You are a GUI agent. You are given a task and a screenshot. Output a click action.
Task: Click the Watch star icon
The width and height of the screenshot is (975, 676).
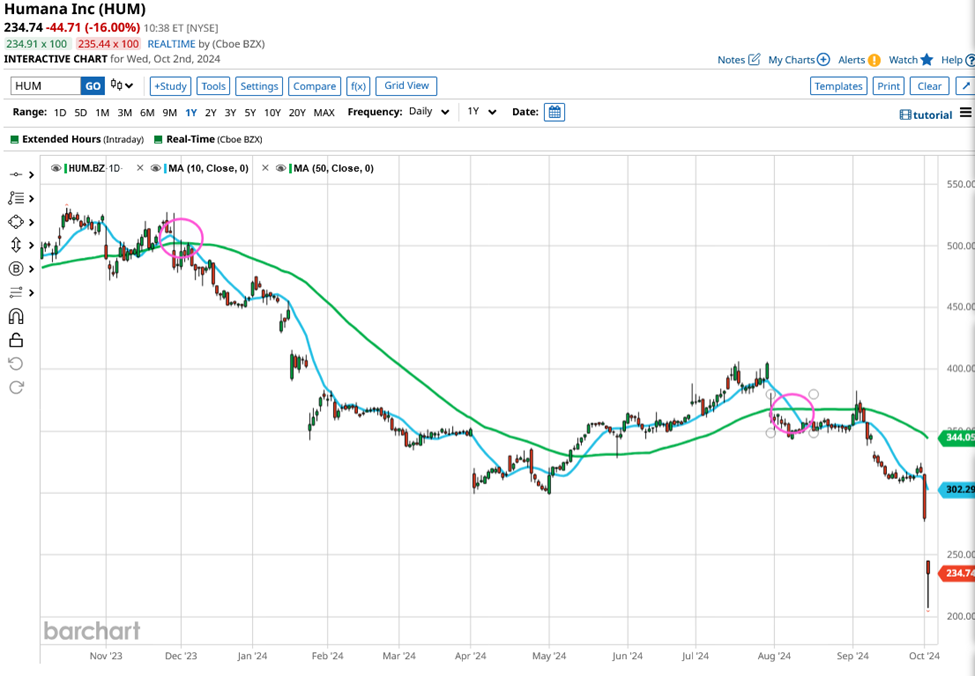[x=927, y=60]
